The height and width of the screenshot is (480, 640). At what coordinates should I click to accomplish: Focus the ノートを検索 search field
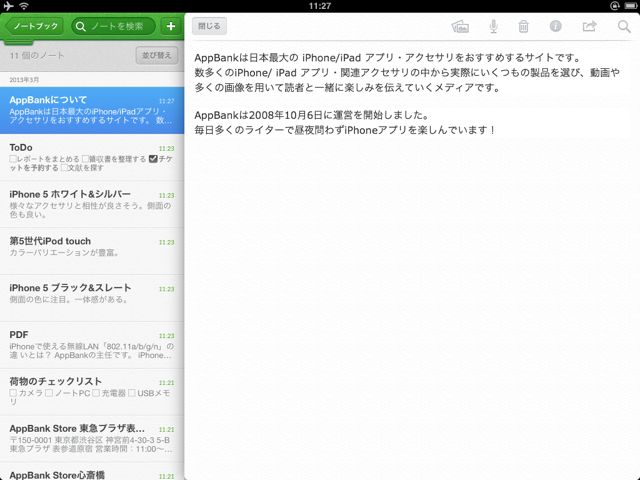click(113, 27)
